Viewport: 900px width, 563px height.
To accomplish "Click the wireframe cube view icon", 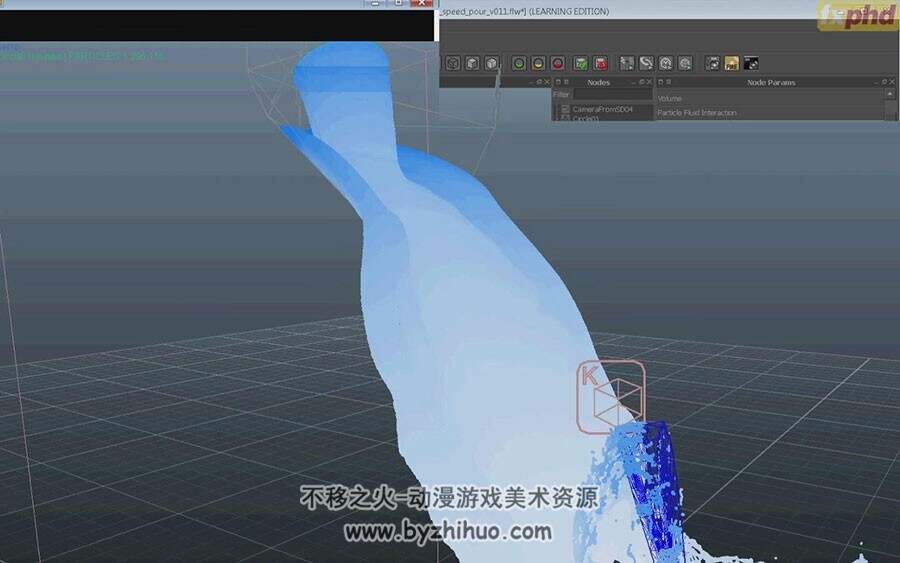I will pos(453,63).
